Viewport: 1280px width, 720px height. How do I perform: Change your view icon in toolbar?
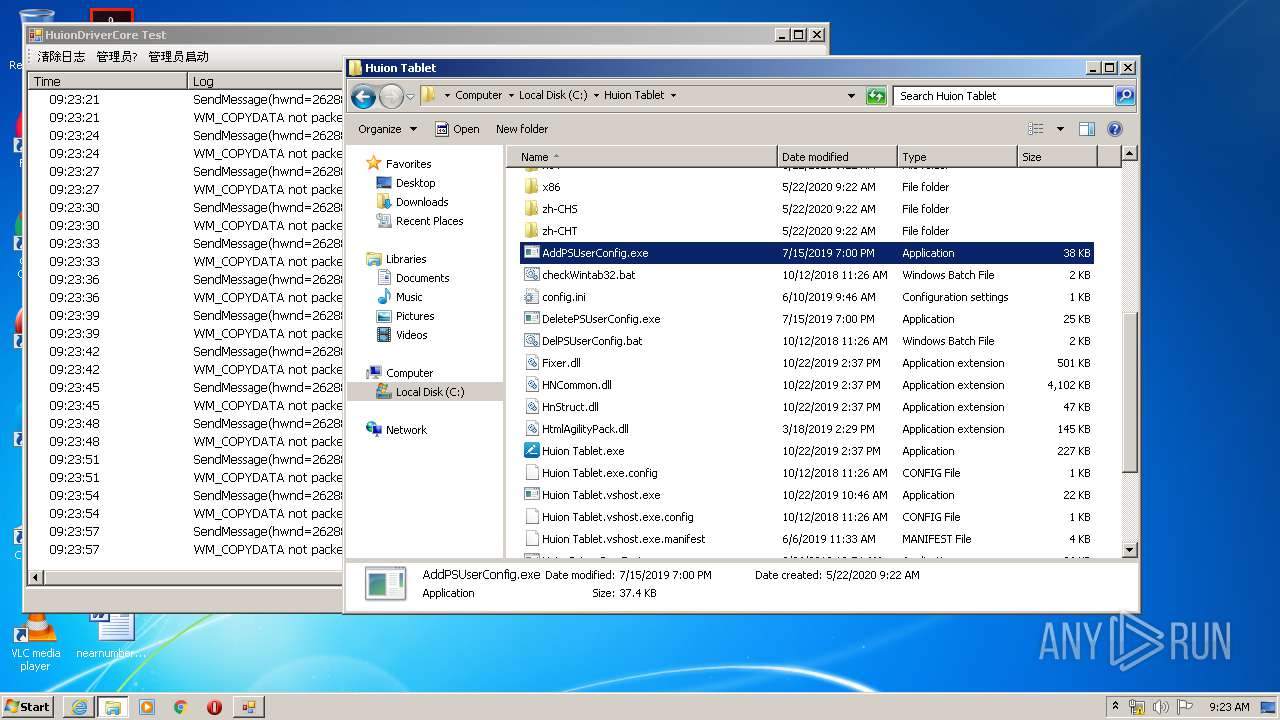[x=1036, y=129]
